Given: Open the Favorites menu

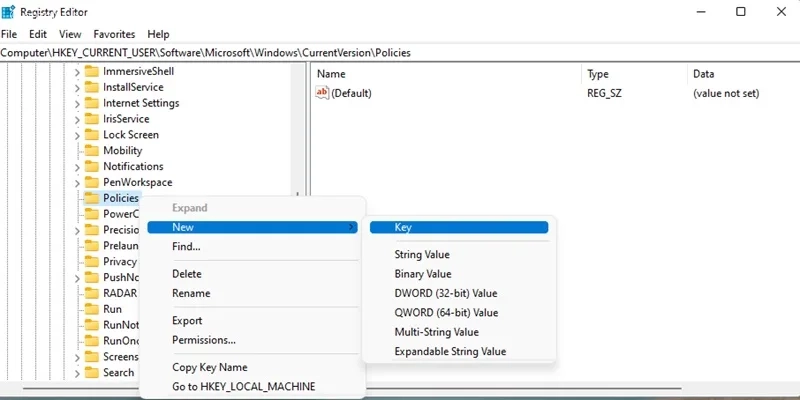Looking at the screenshot, I should [x=114, y=34].
